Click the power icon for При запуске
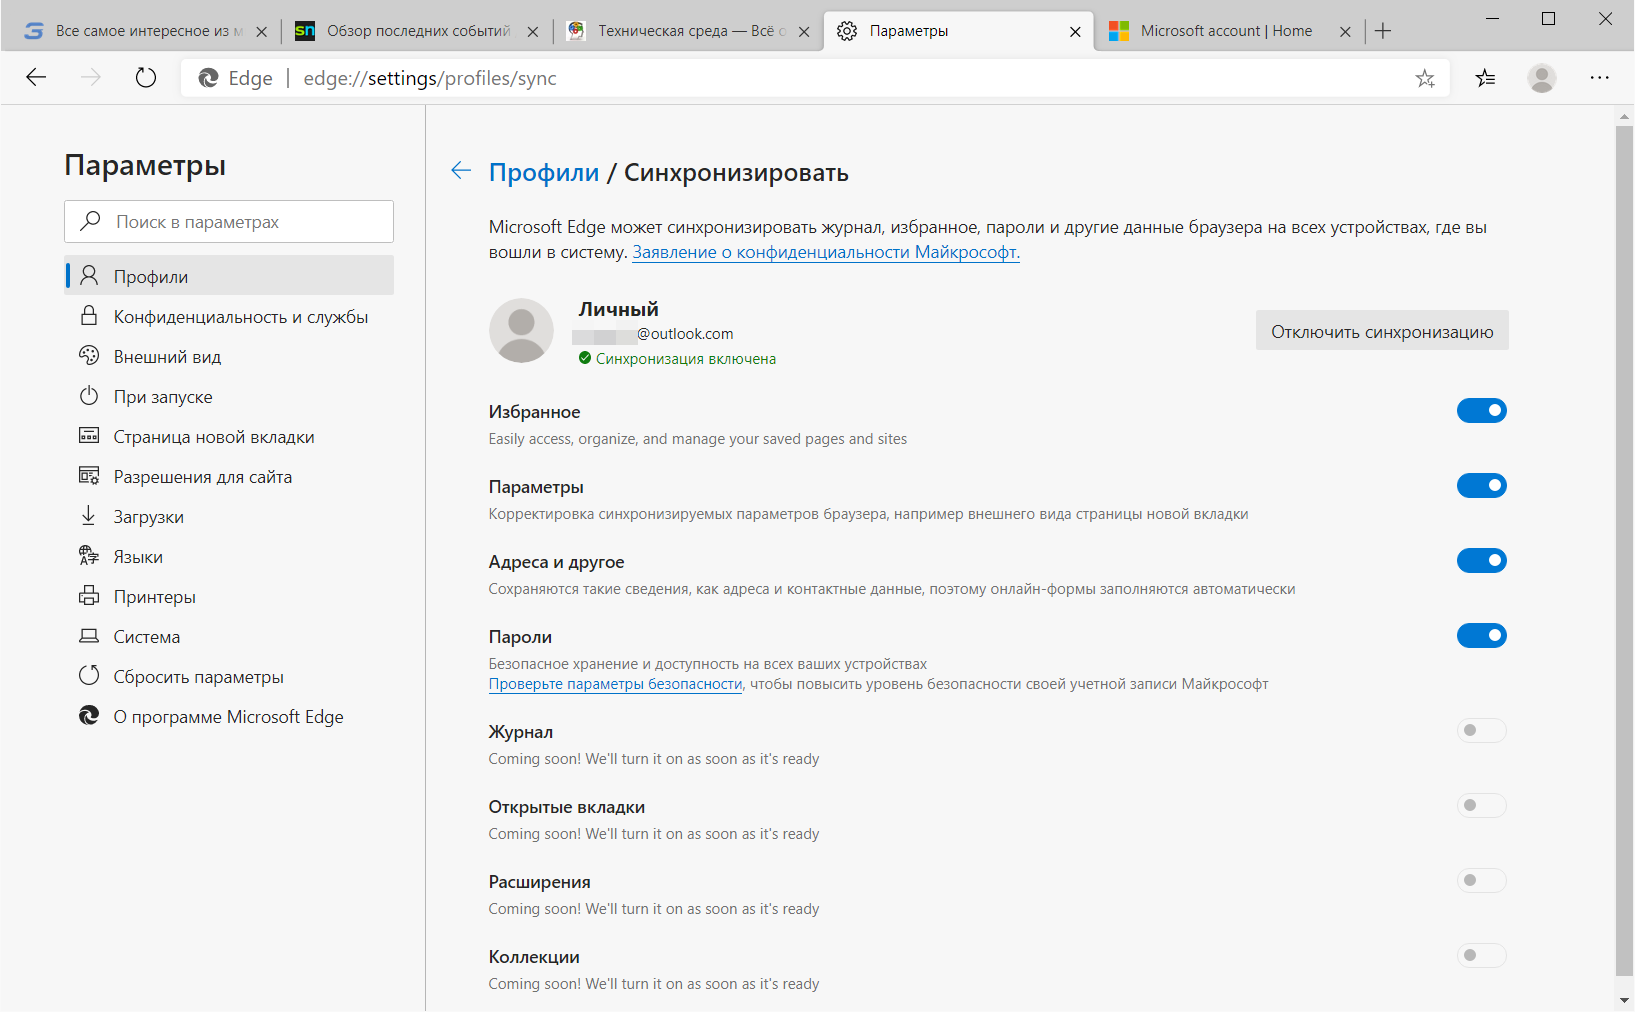This screenshot has height=1012, width=1635. coord(89,395)
